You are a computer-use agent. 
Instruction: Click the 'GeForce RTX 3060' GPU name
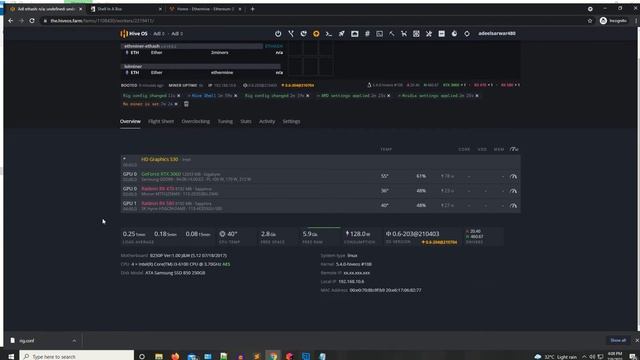click(161, 174)
